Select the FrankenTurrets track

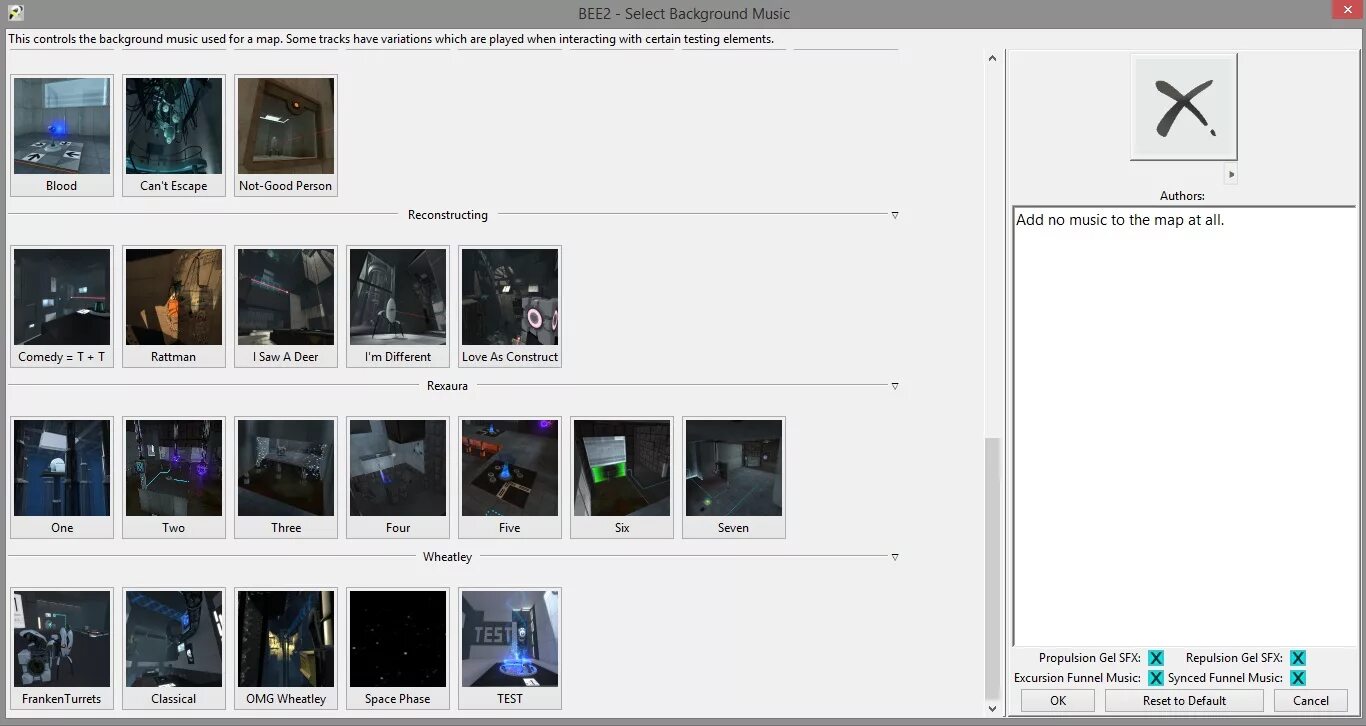click(x=62, y=648)
